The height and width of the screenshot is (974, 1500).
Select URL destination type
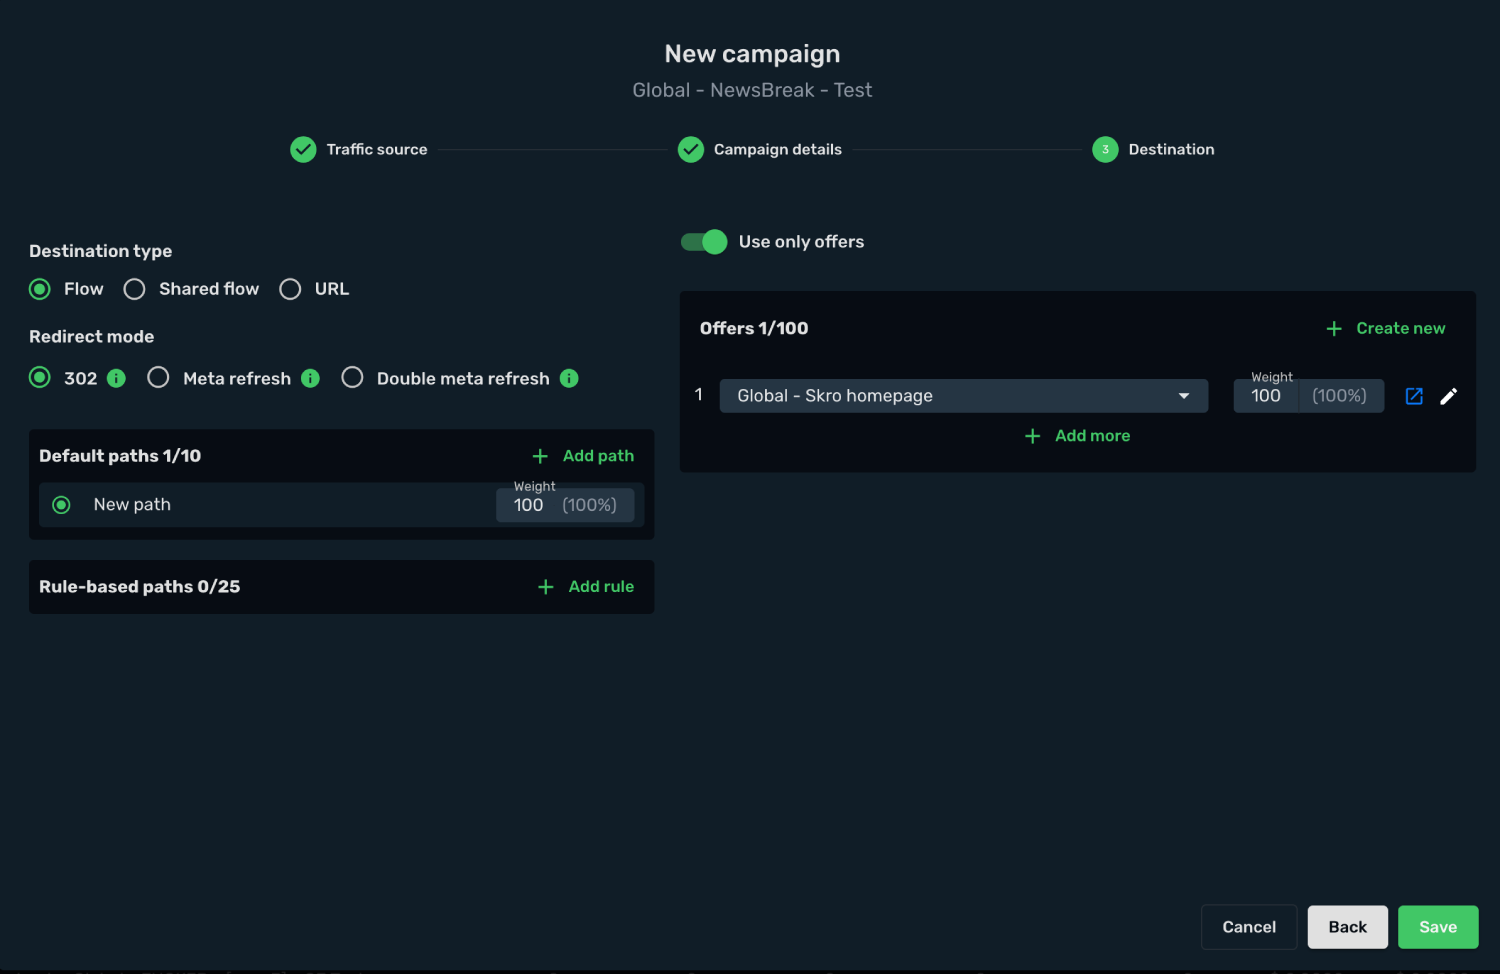pos(290,289)
